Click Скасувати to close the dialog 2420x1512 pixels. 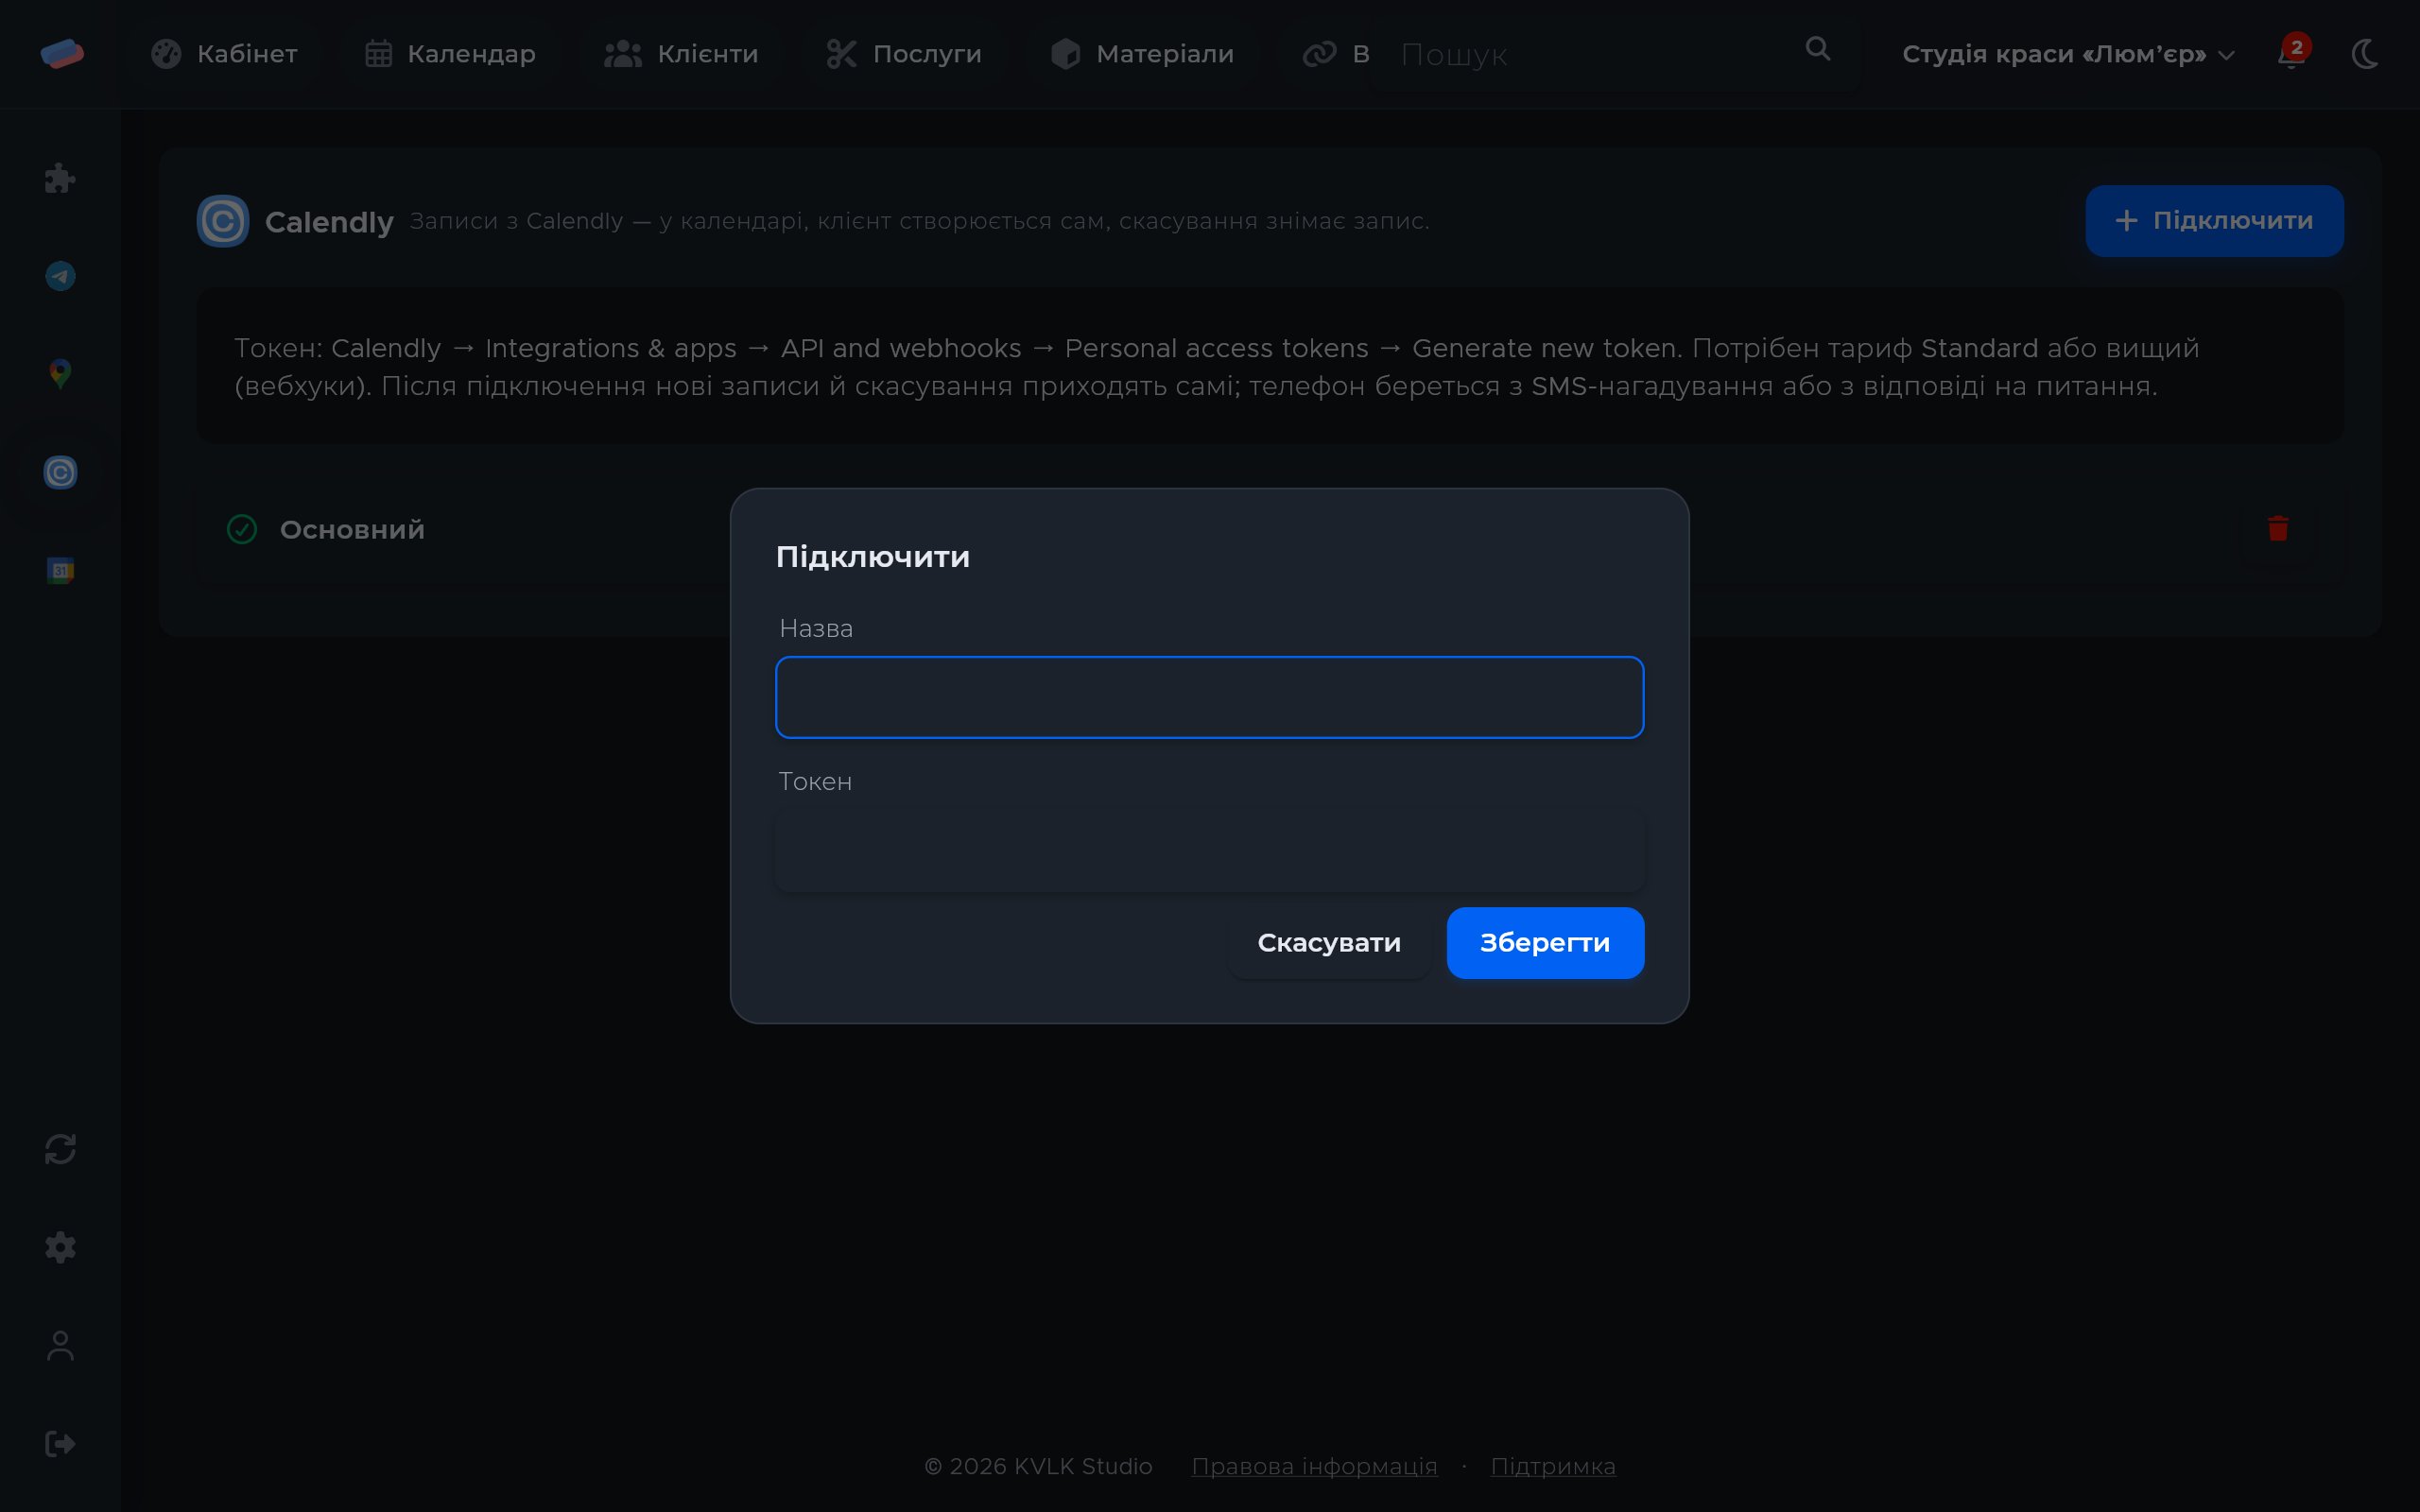pyautogui.click(x=1329, y=943)
